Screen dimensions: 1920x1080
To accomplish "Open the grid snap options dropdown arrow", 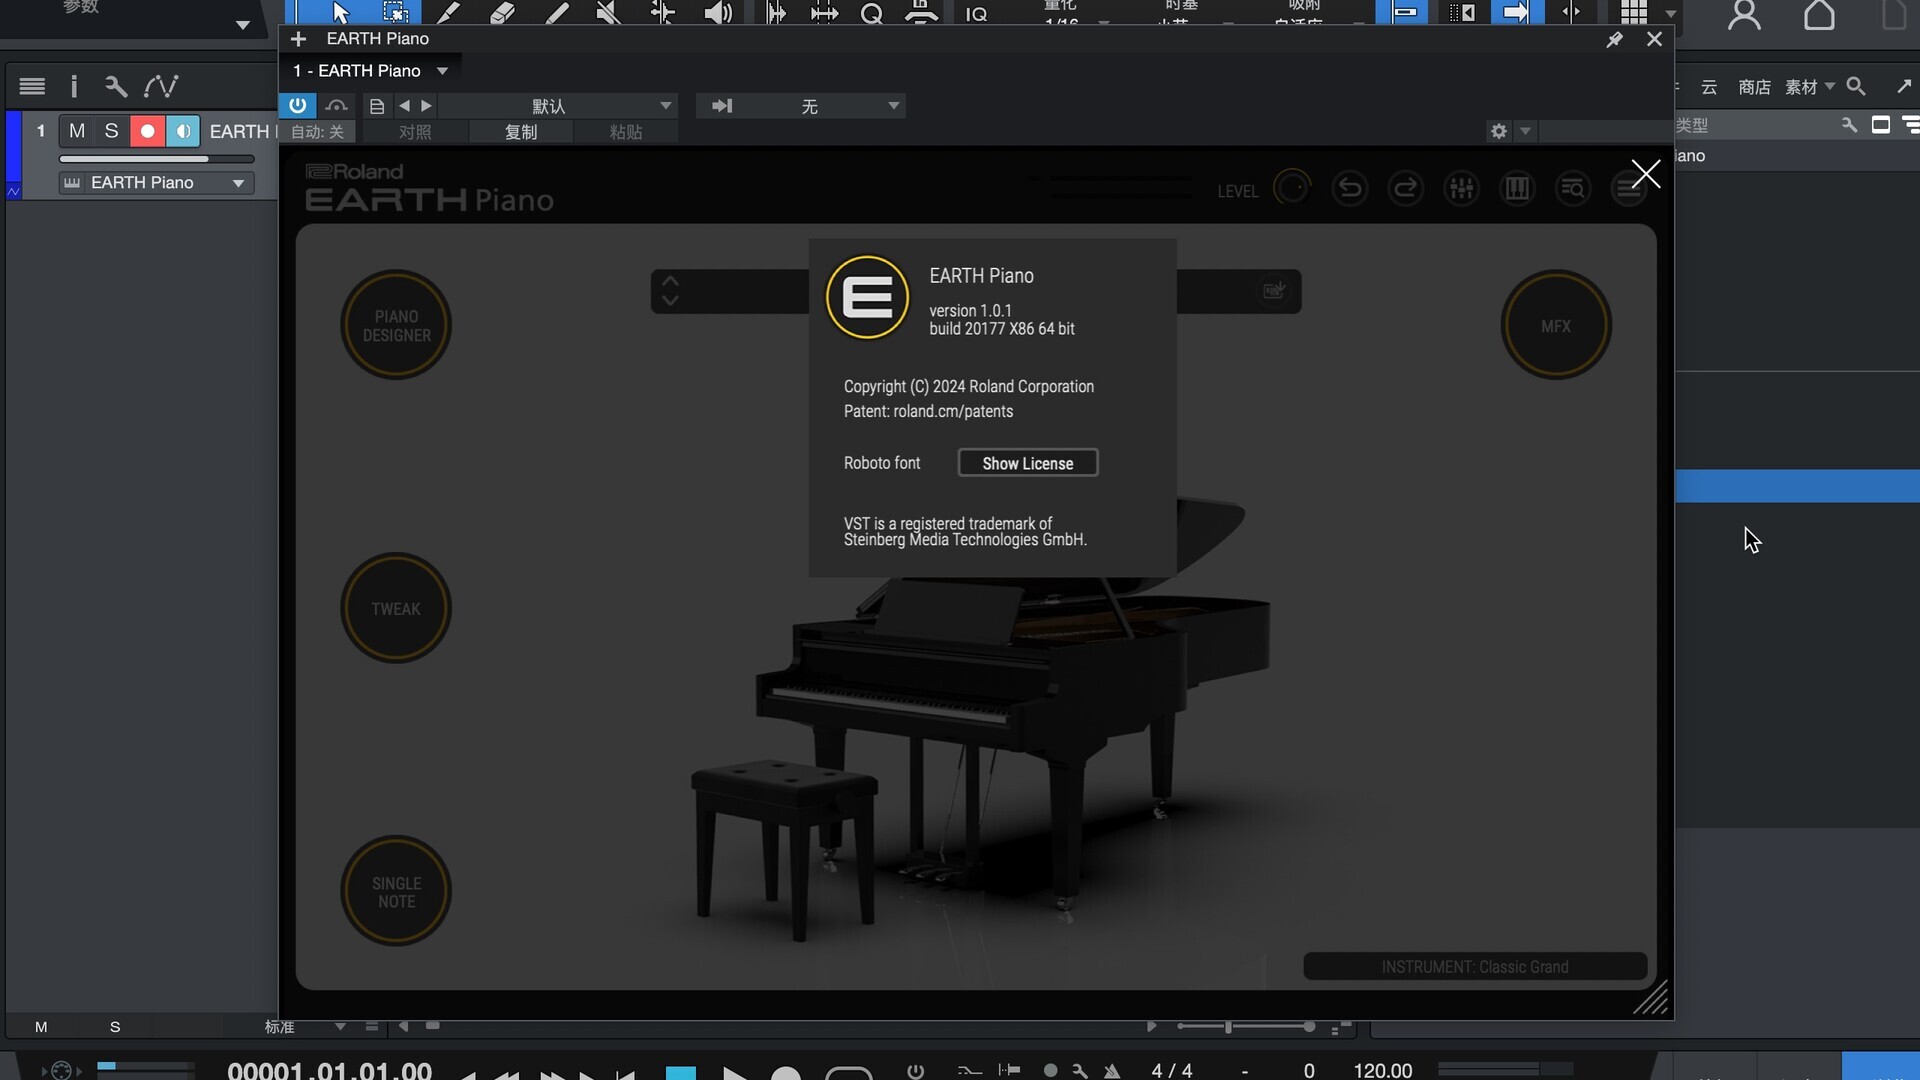I will point(1670,14).
